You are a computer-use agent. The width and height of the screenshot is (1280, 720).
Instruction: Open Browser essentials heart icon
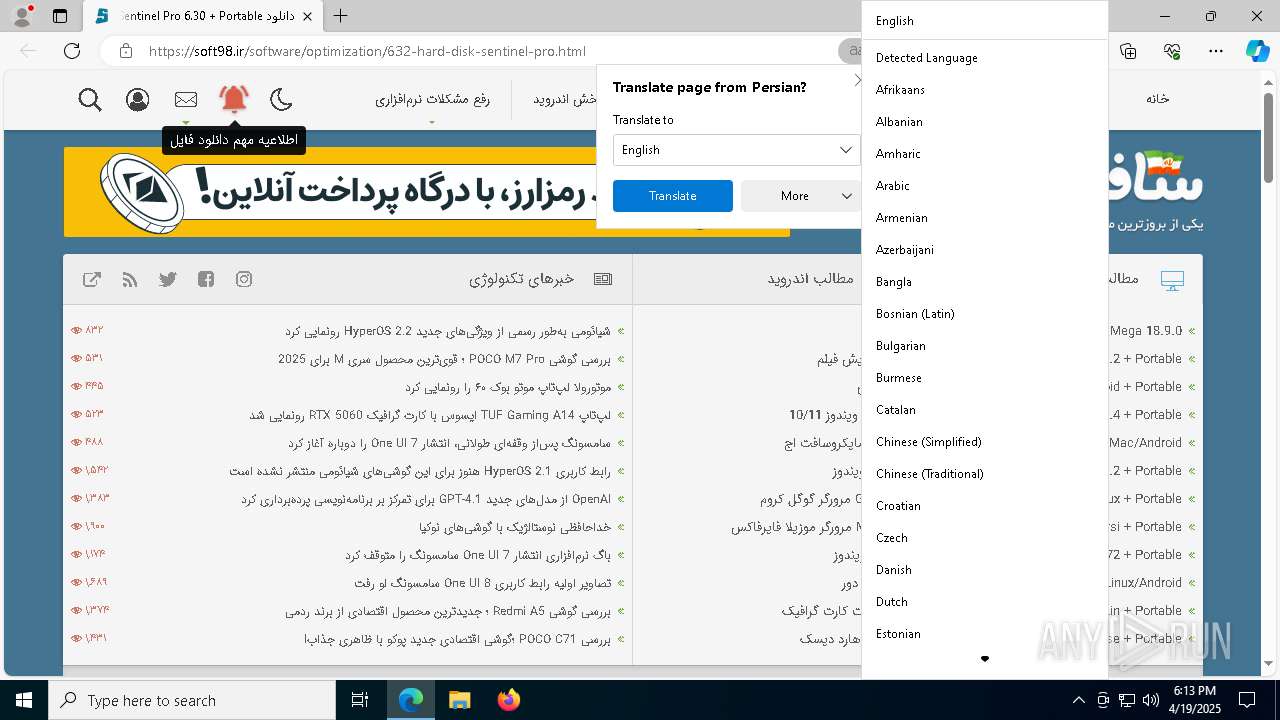tap(1172, 51)
